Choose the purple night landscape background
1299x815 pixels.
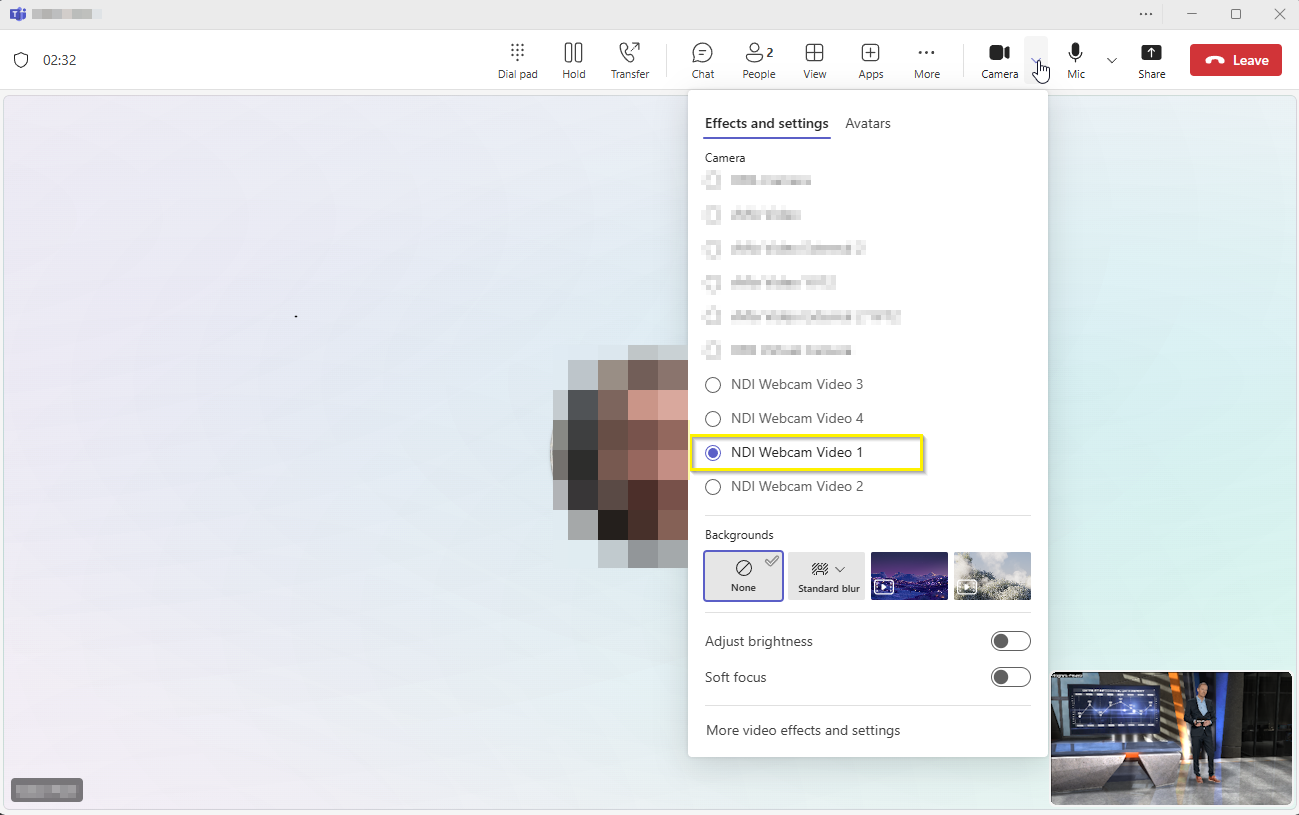(909, 575)
